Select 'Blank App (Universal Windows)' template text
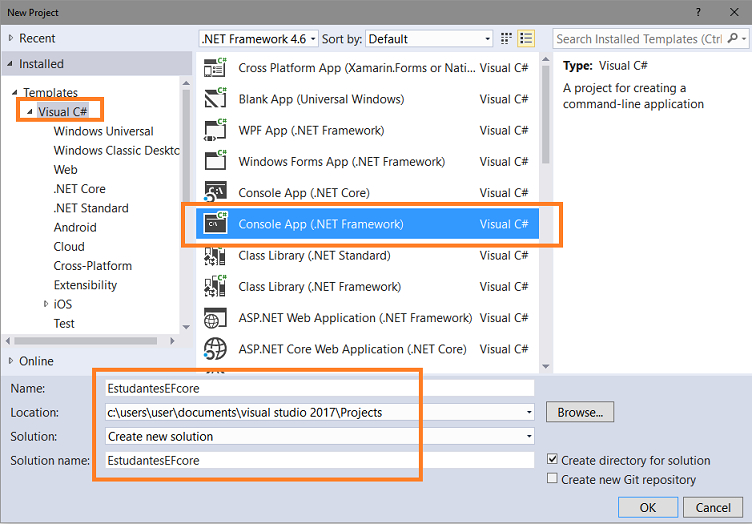Image resolution: width=752 pixels, height=524 pixels. click(x=321, y=99)
